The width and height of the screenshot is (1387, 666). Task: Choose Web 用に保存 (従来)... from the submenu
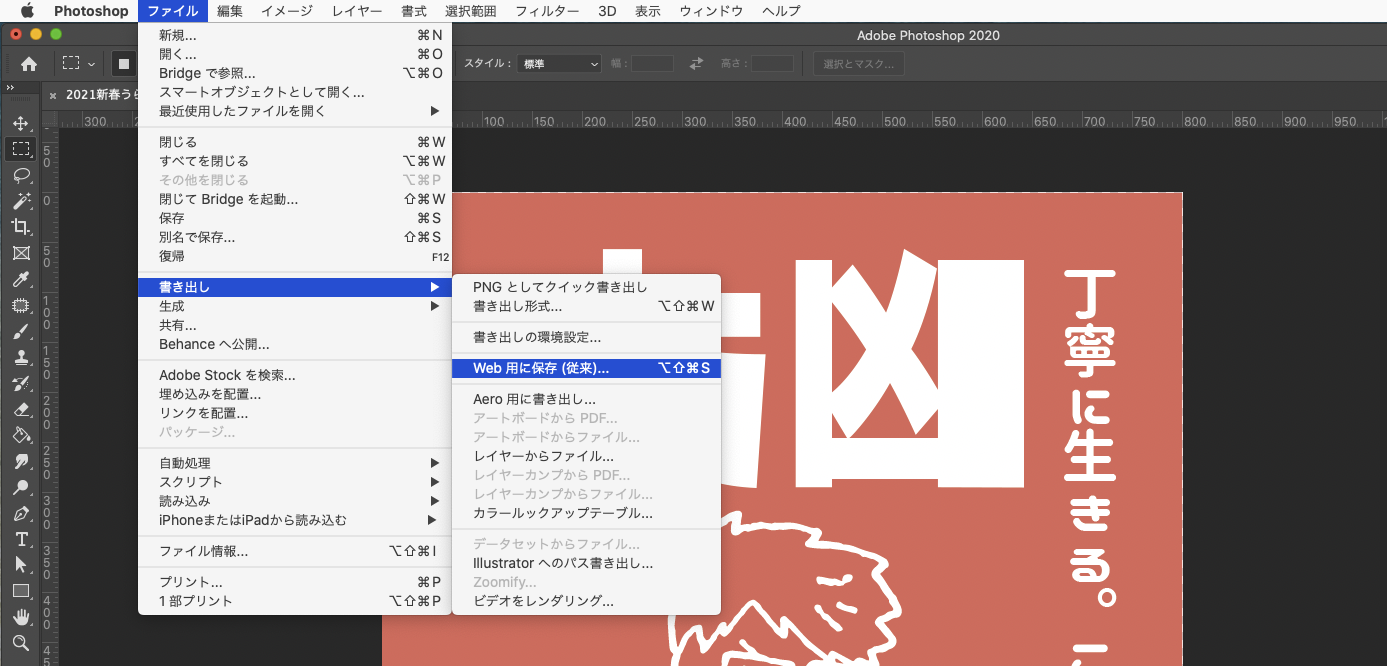[586, 368]
